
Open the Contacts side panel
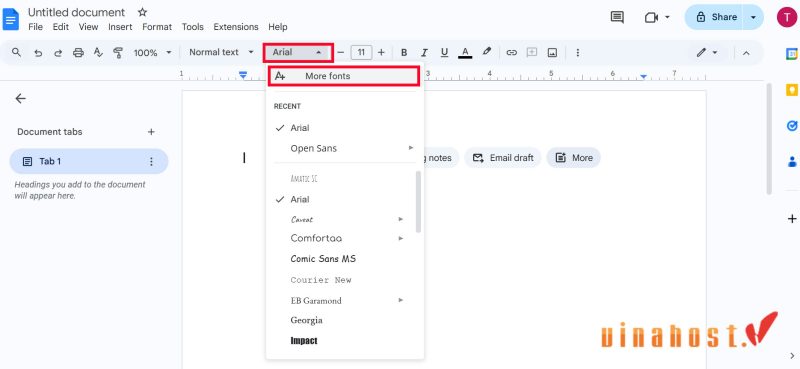pos(792,161)
